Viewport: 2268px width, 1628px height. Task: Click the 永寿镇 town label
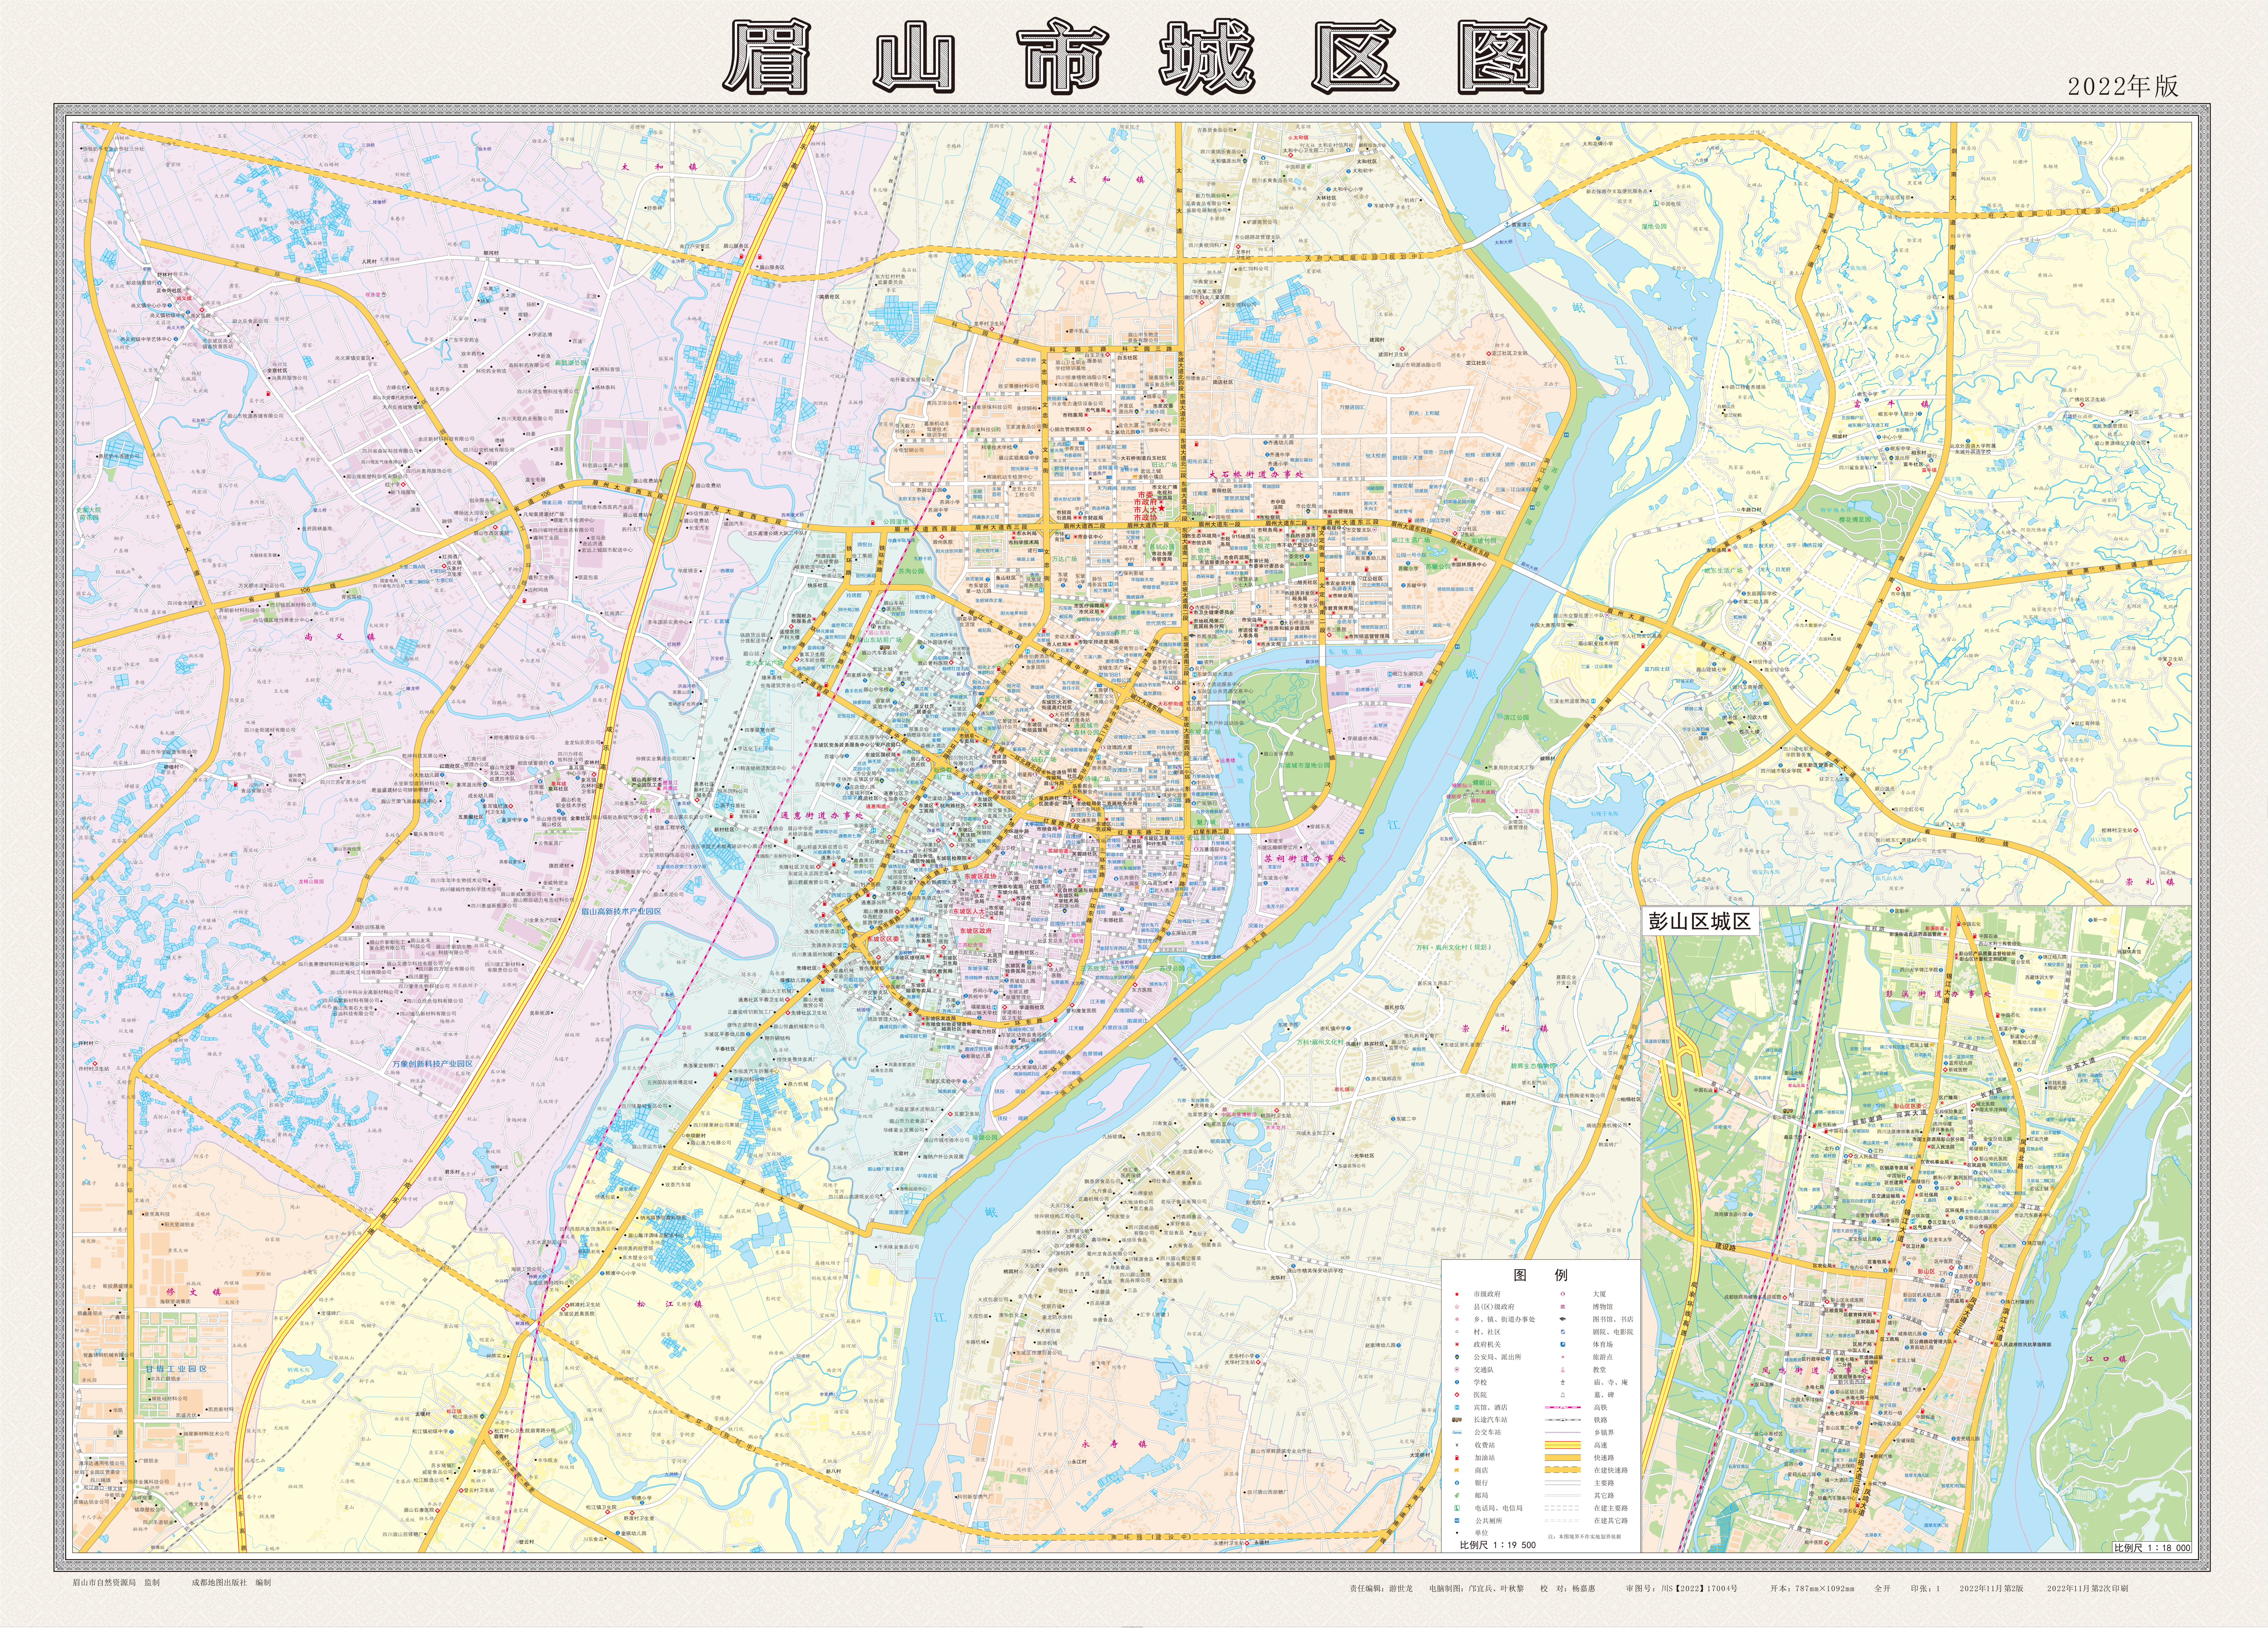pos(1114,1444)
